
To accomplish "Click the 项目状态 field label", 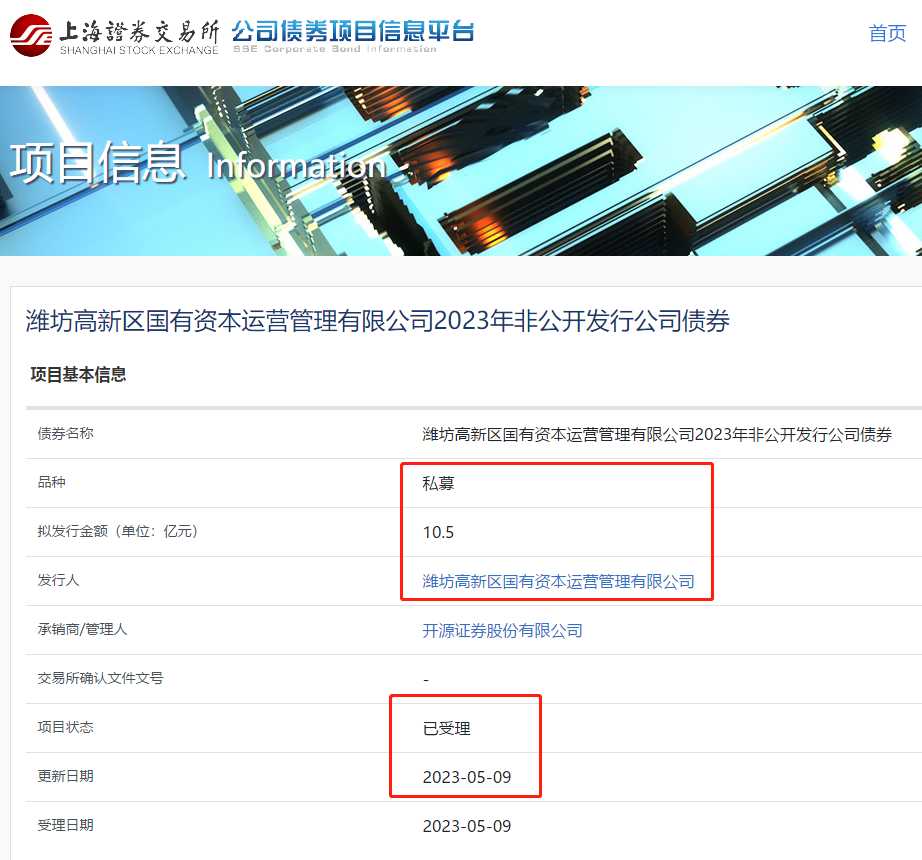I will tap(65, 727).
